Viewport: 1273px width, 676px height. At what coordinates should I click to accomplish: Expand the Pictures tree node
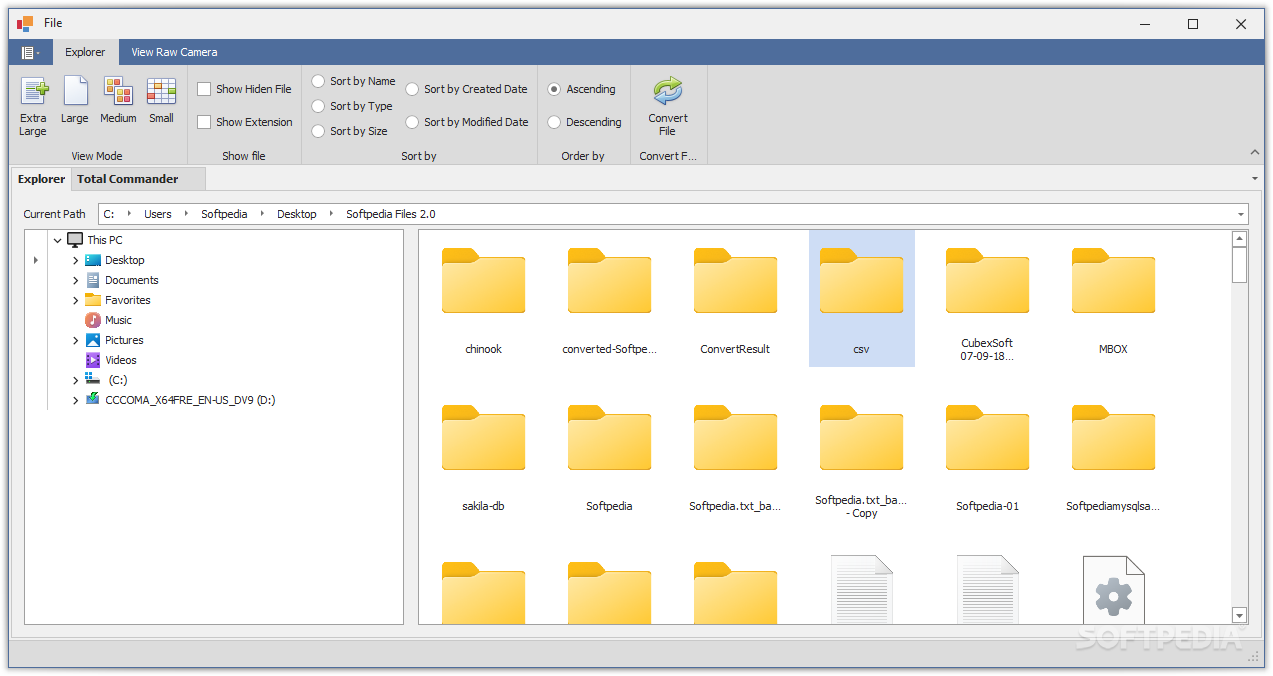pyautogui.click(x=75, y=340)
